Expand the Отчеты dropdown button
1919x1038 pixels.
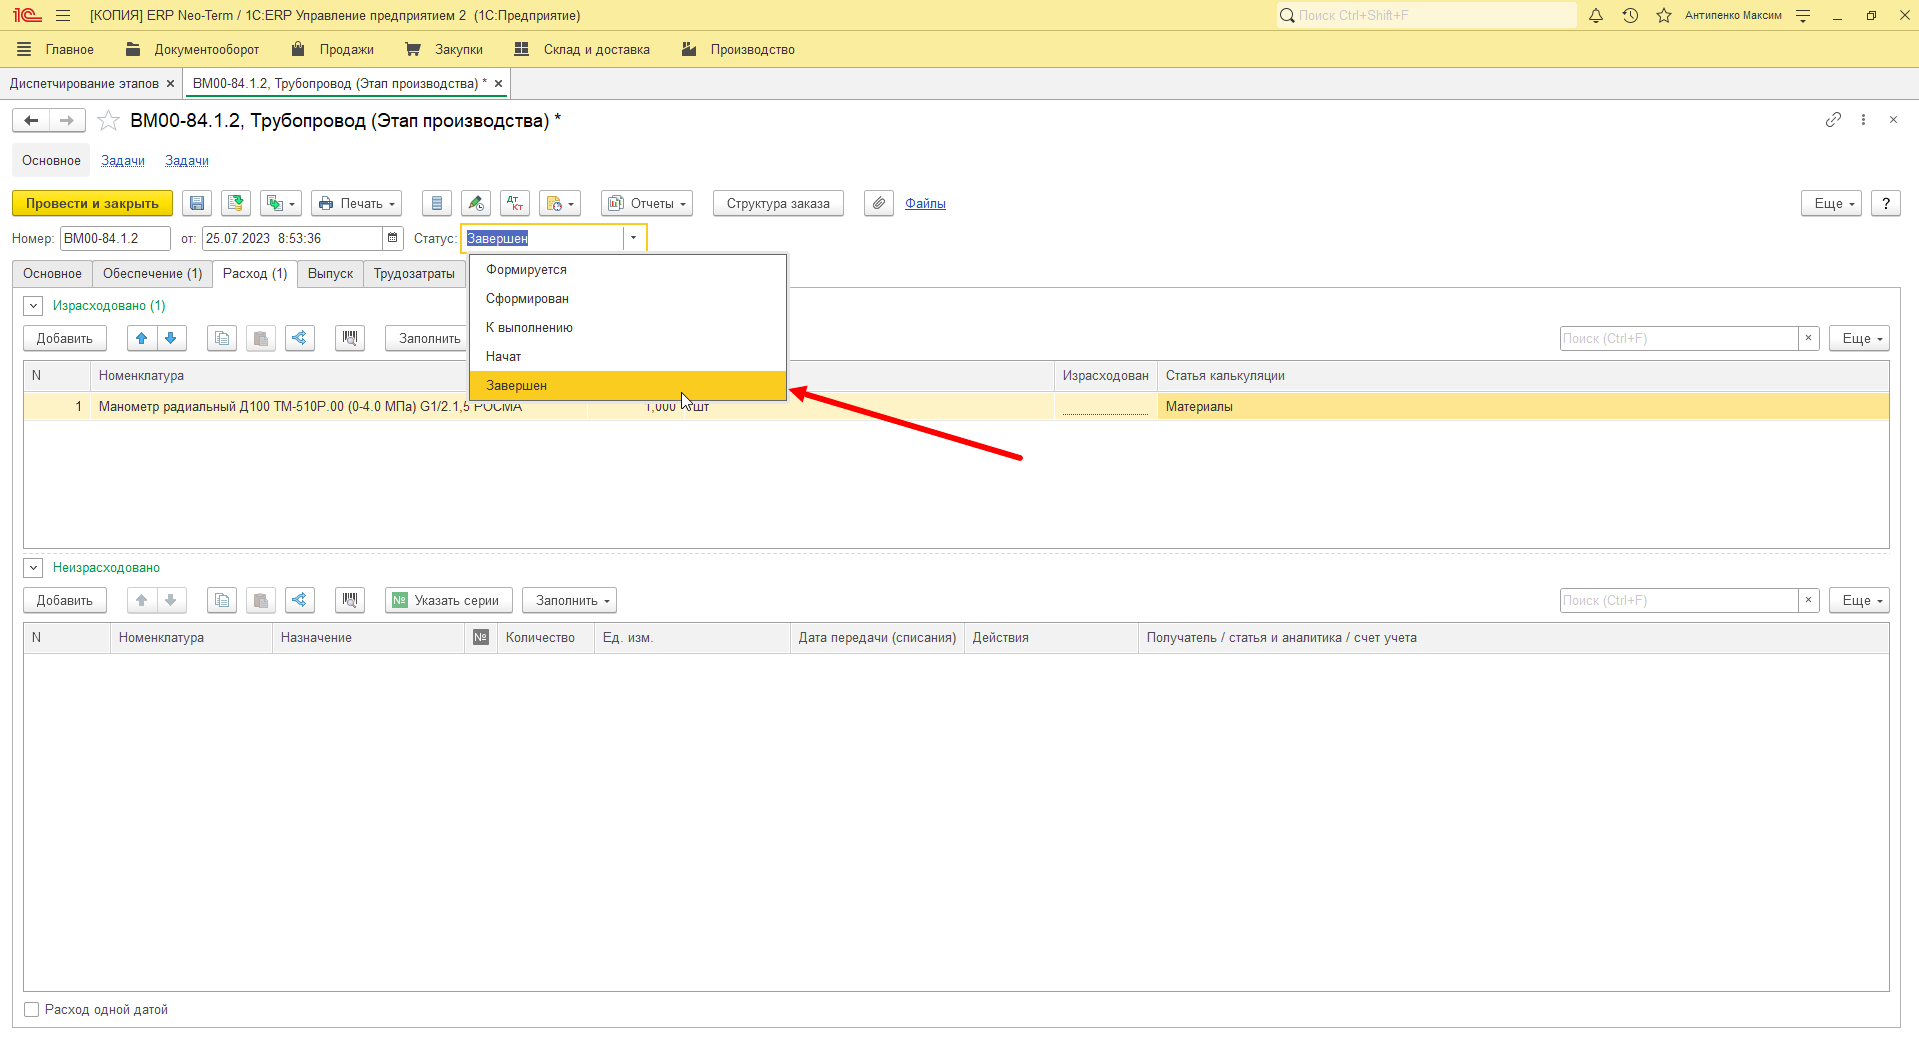[647, 203]
